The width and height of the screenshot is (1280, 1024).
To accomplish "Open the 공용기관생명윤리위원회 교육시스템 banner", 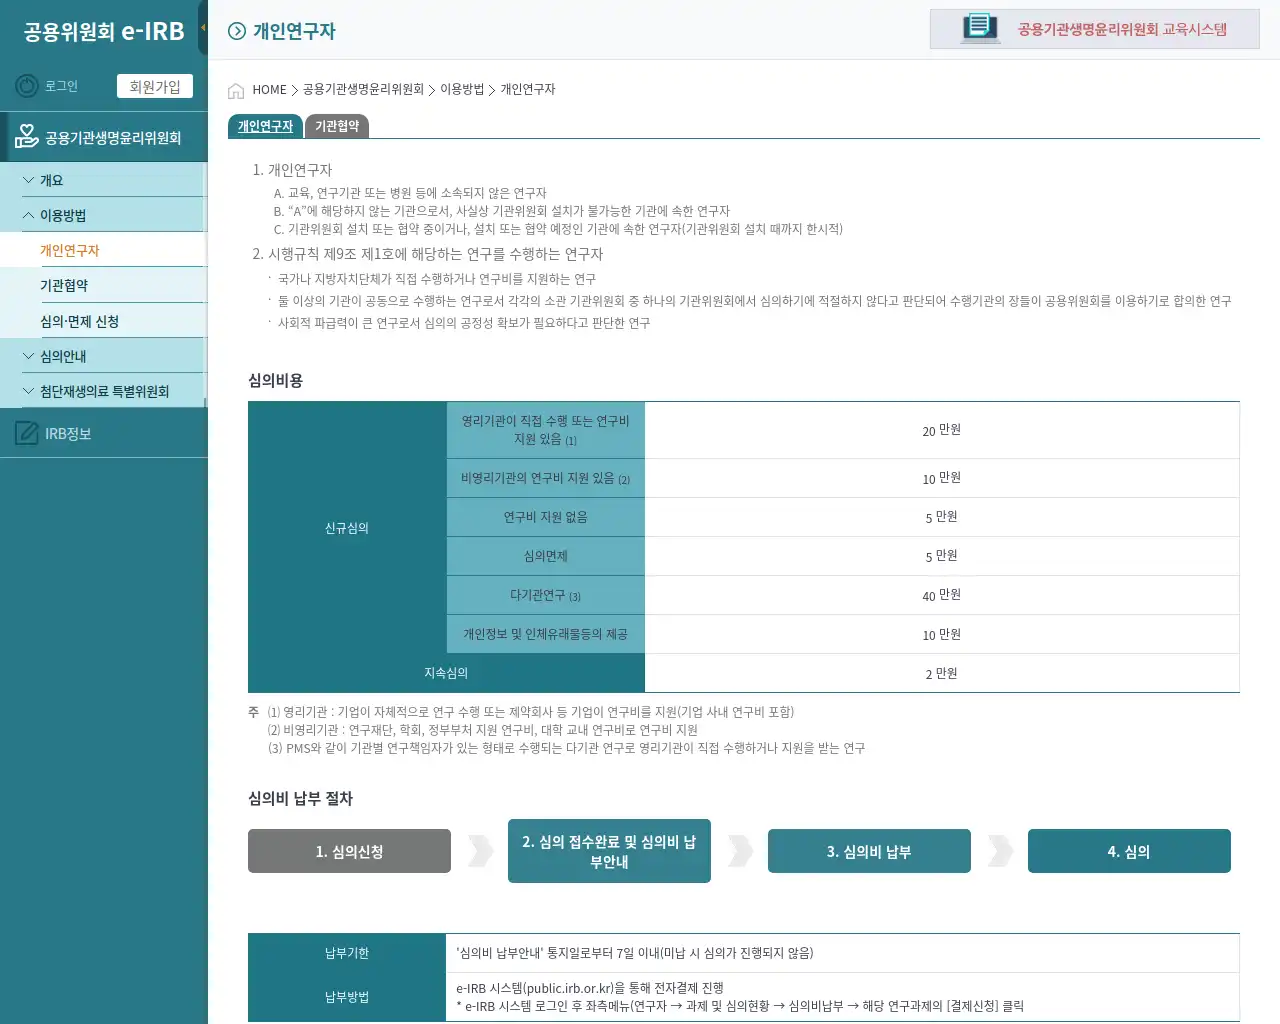I will pos(1095,29).
